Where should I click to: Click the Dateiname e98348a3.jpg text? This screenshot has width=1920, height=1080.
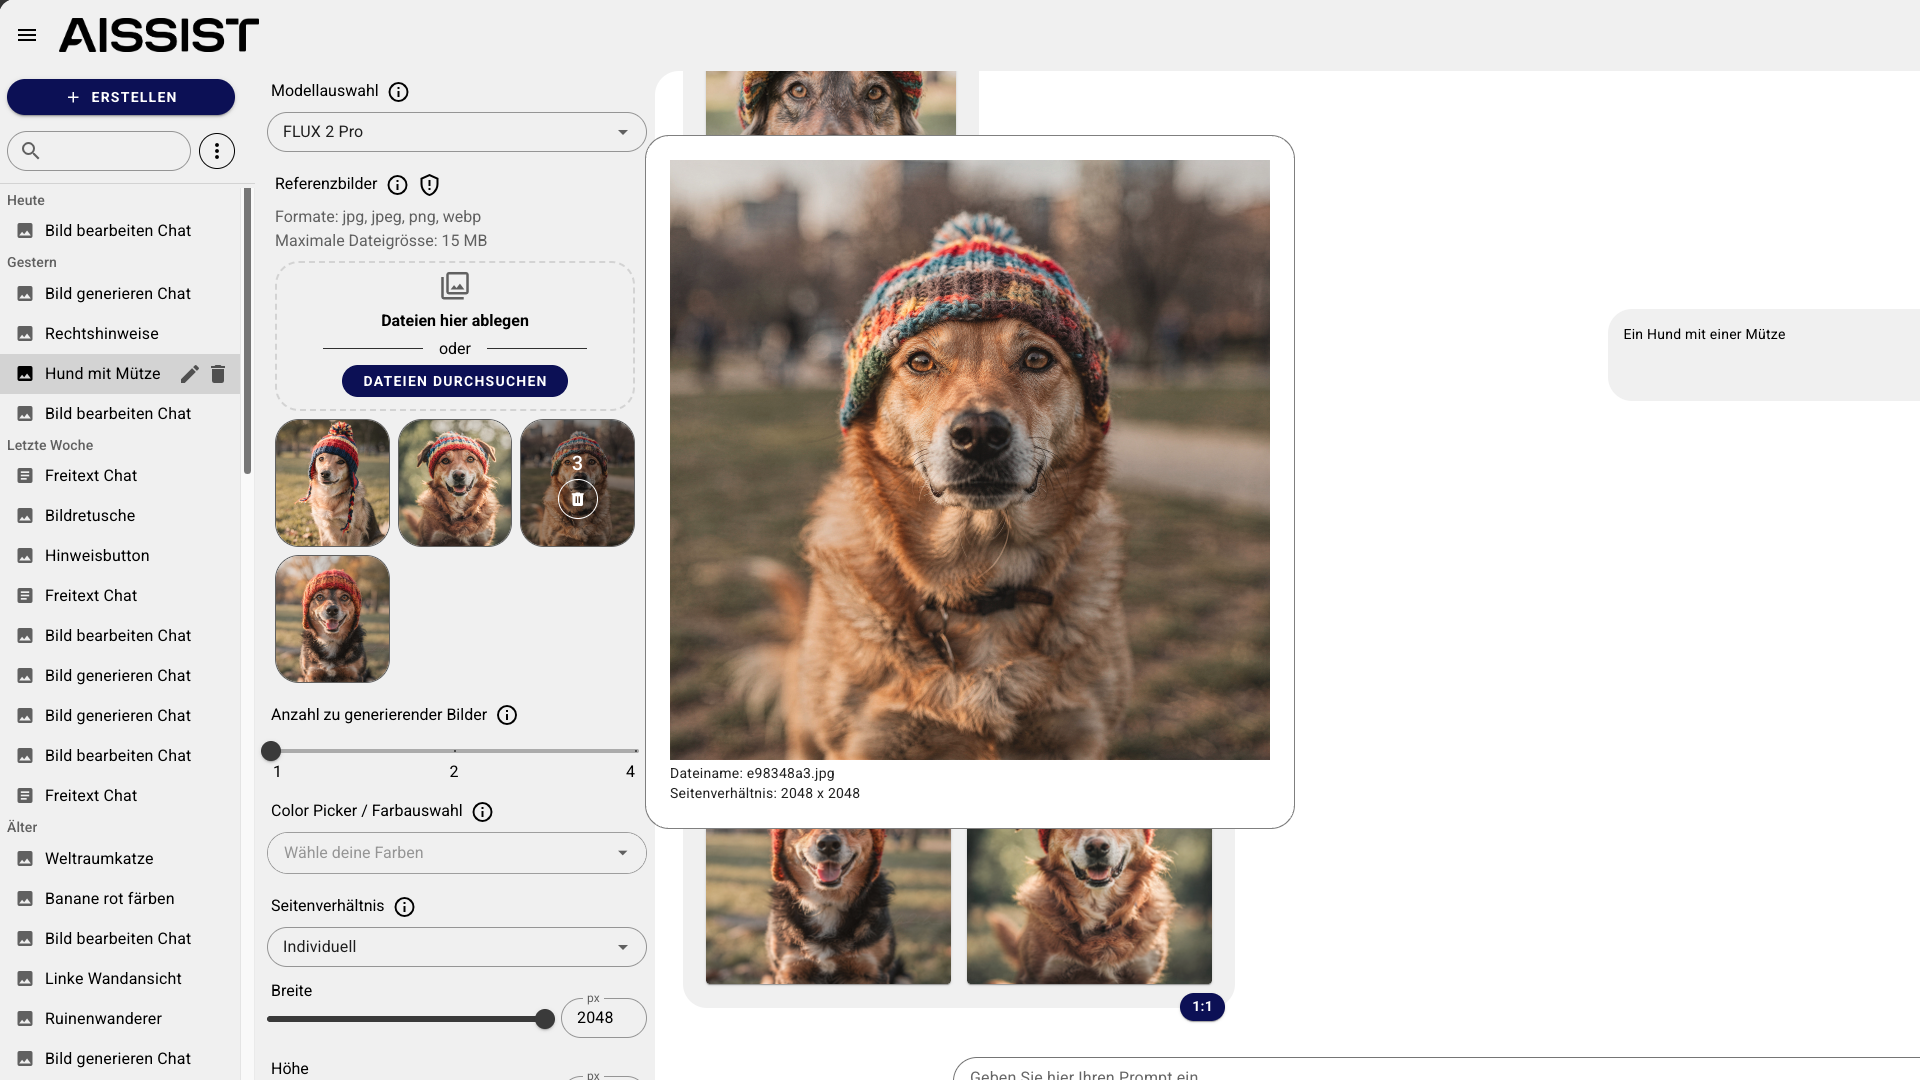pyautogui.click(x=752, y=774)
